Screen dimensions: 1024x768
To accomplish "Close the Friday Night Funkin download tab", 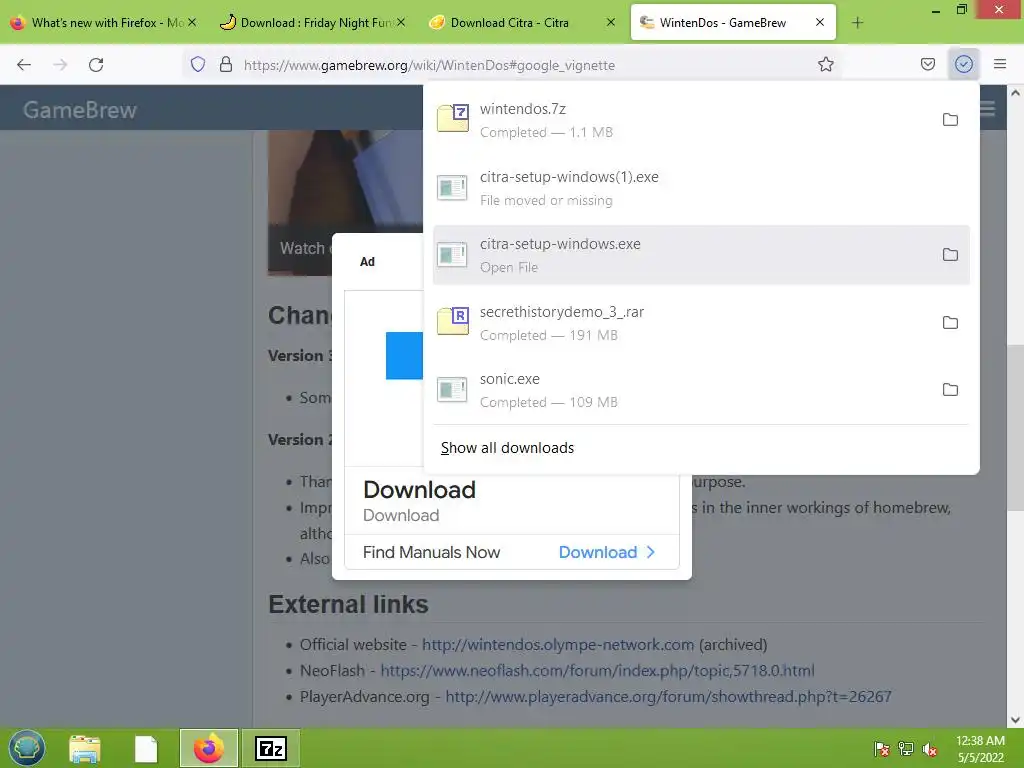I will [x=401, y=22].
